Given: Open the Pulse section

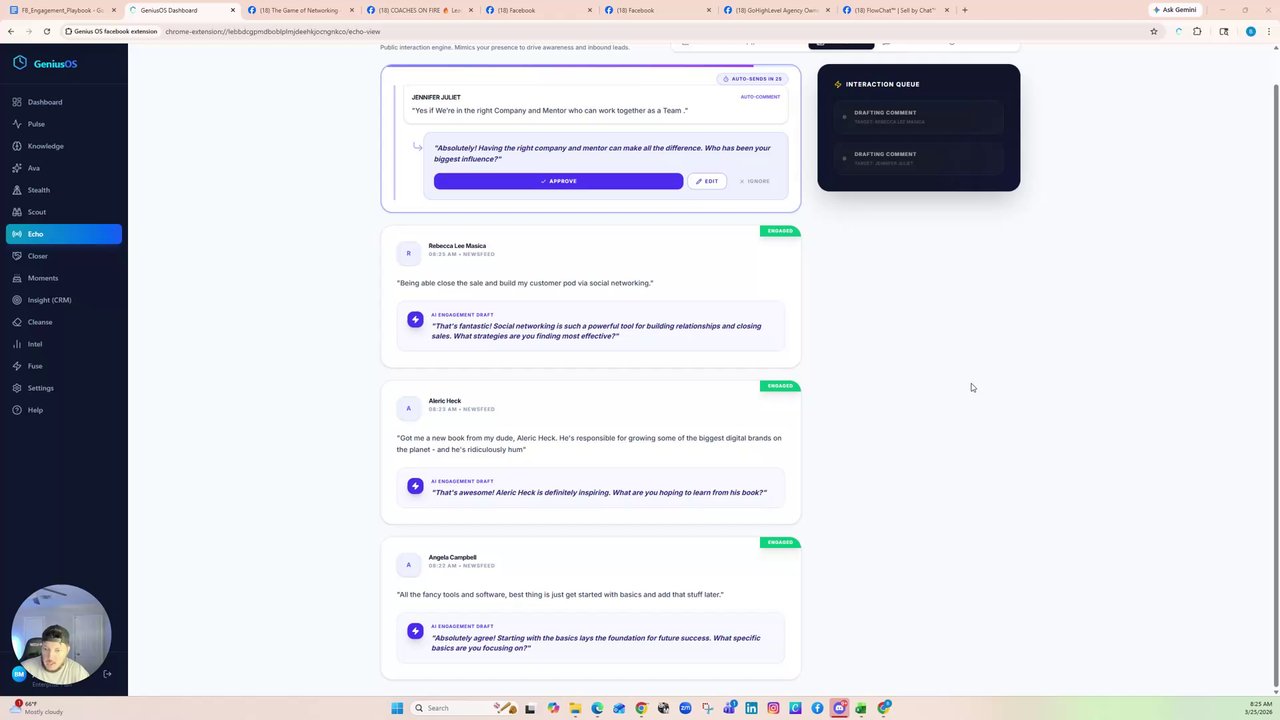Looking at the screenshot, I should pyautogui.click(x=64, y=124).
